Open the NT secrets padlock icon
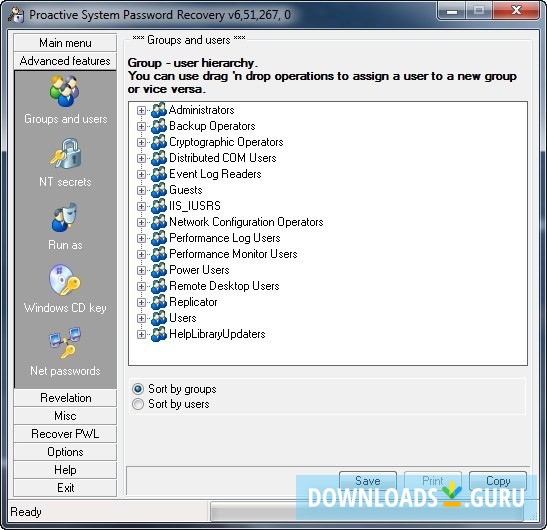The width and height of the screenshot is (547, 530). click(x=65, y=154)
